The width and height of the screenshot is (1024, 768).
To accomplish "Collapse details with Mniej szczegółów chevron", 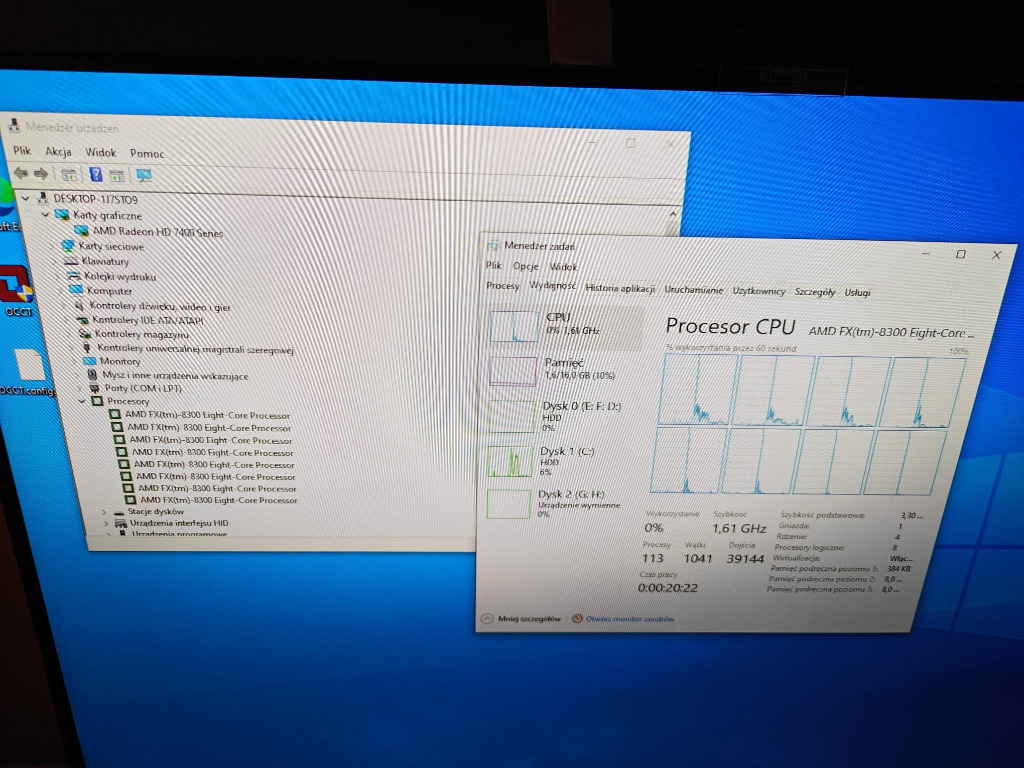I will click(487, 618).
